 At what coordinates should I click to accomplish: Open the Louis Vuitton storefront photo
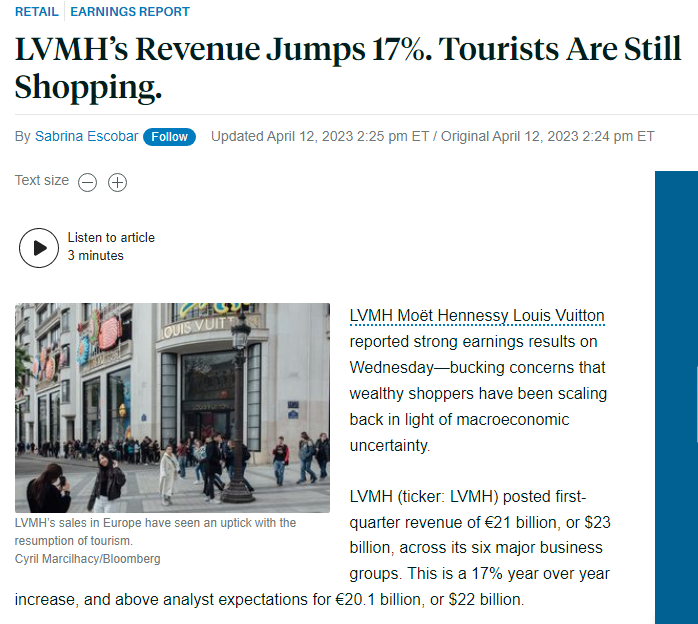tap(172, 408)
